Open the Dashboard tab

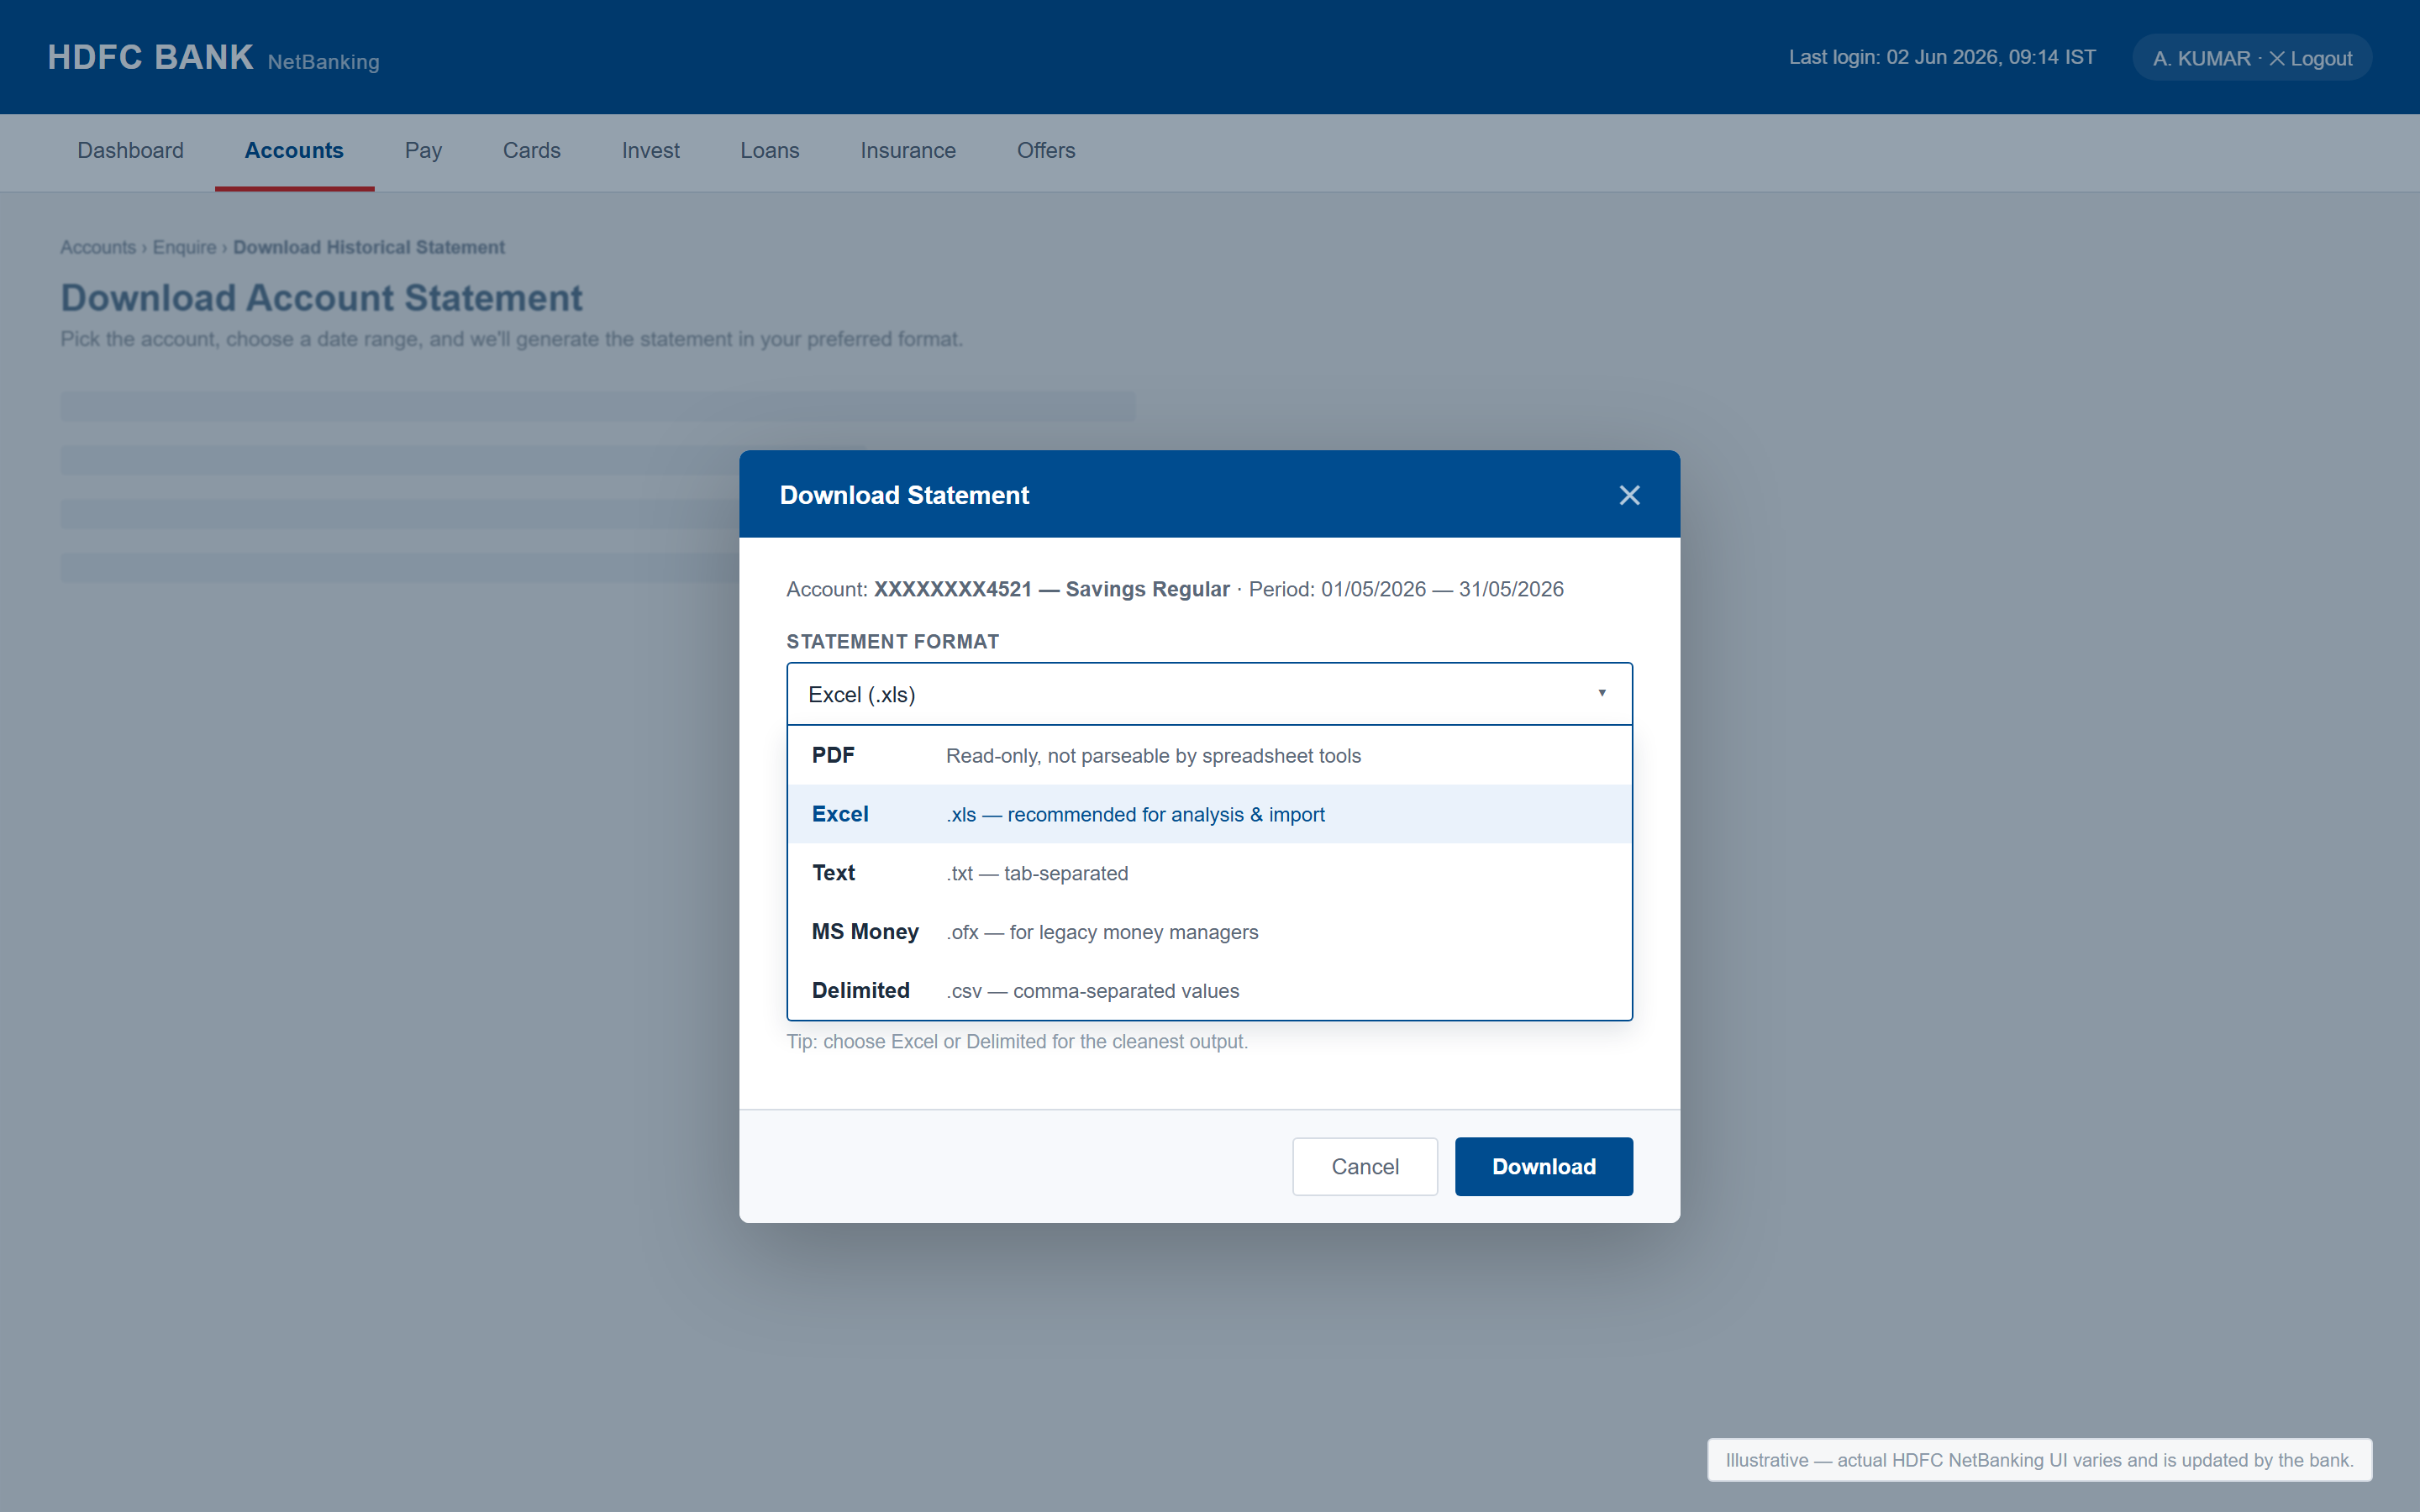(131, 150)
